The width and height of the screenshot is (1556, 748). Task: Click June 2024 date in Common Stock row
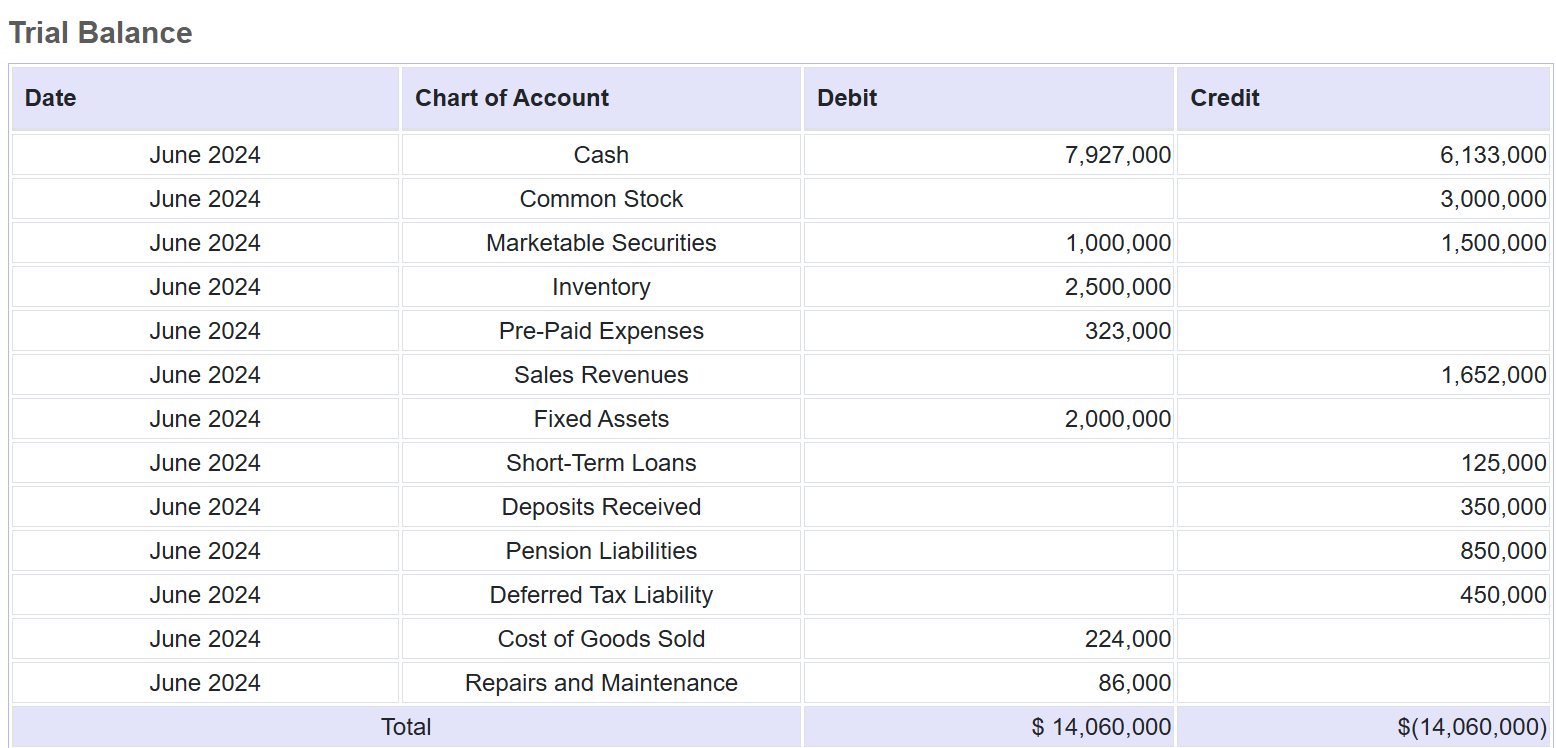pos(205,199)
